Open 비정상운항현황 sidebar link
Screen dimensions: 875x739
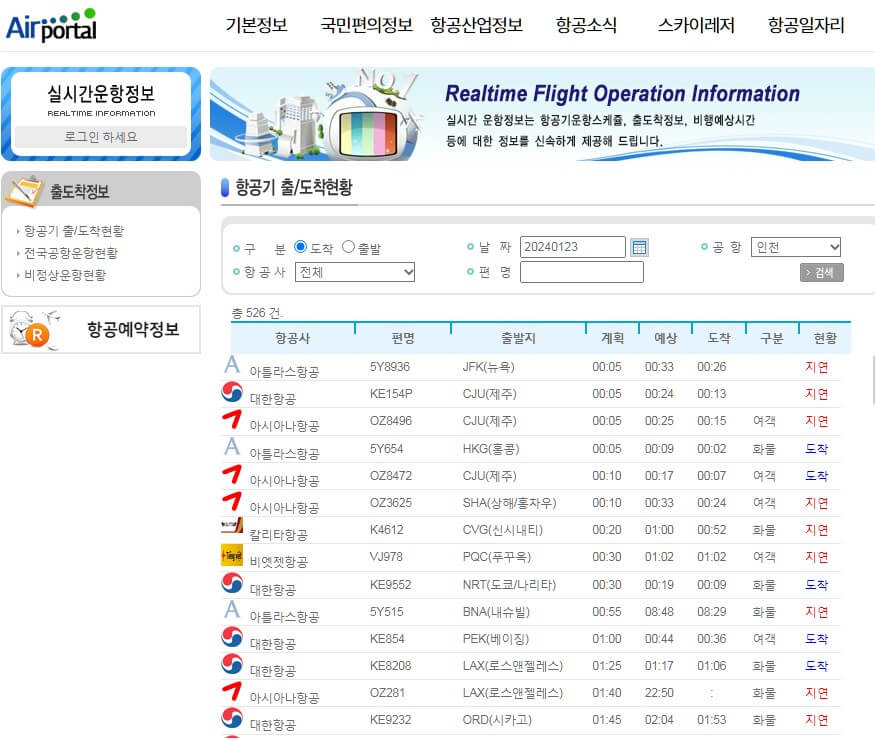coord(65,275)
